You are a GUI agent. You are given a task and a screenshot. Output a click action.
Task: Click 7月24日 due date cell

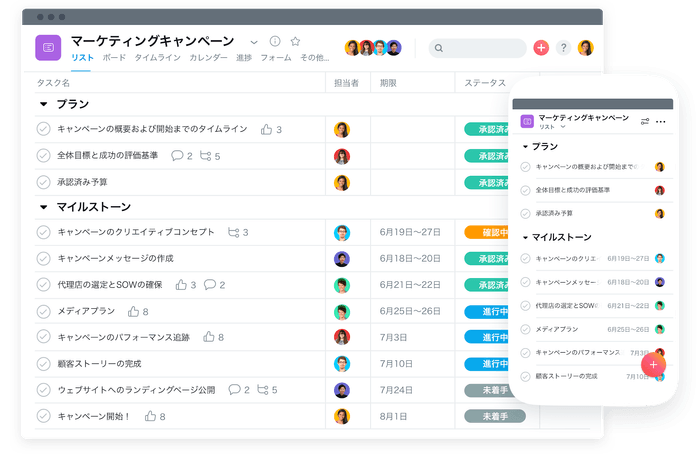[x=396, y=390]
